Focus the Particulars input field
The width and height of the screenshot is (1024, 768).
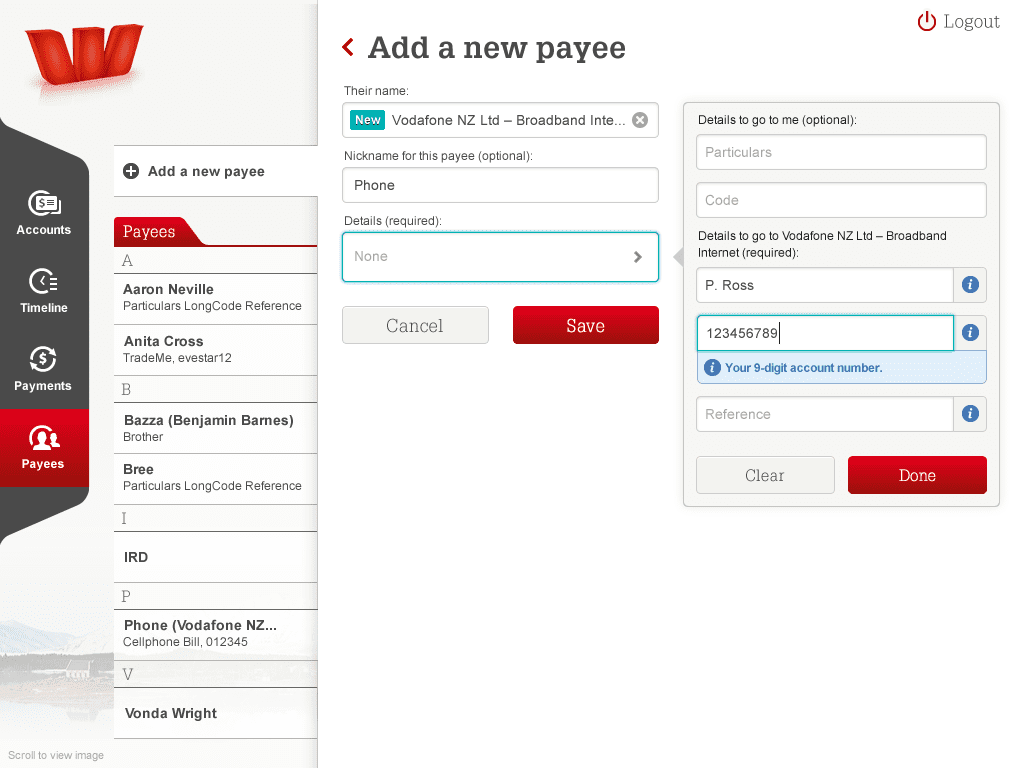tap(841, 152)
